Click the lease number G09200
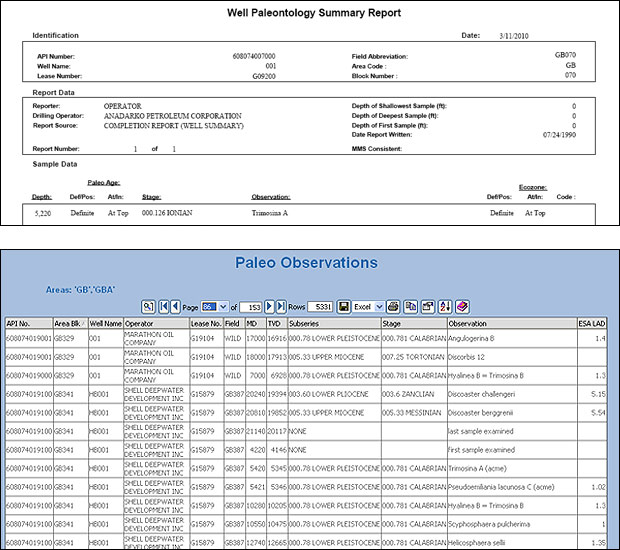Viewport: 620px width, 550px height. pos(264,76)
